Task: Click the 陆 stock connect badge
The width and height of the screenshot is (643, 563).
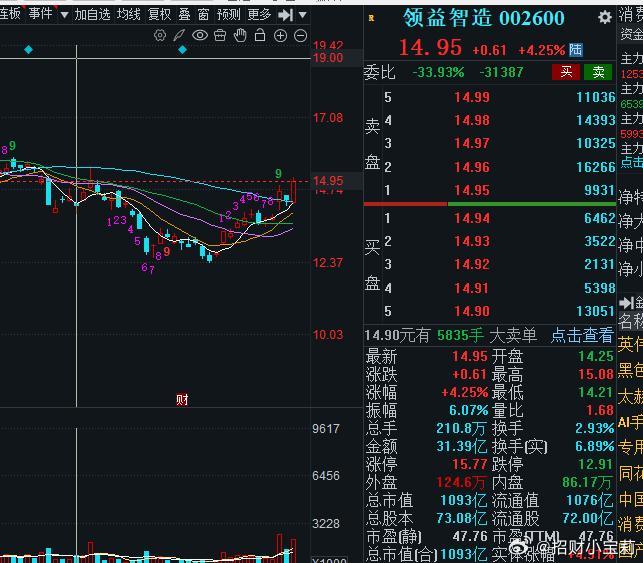Action: pos(575,50)
